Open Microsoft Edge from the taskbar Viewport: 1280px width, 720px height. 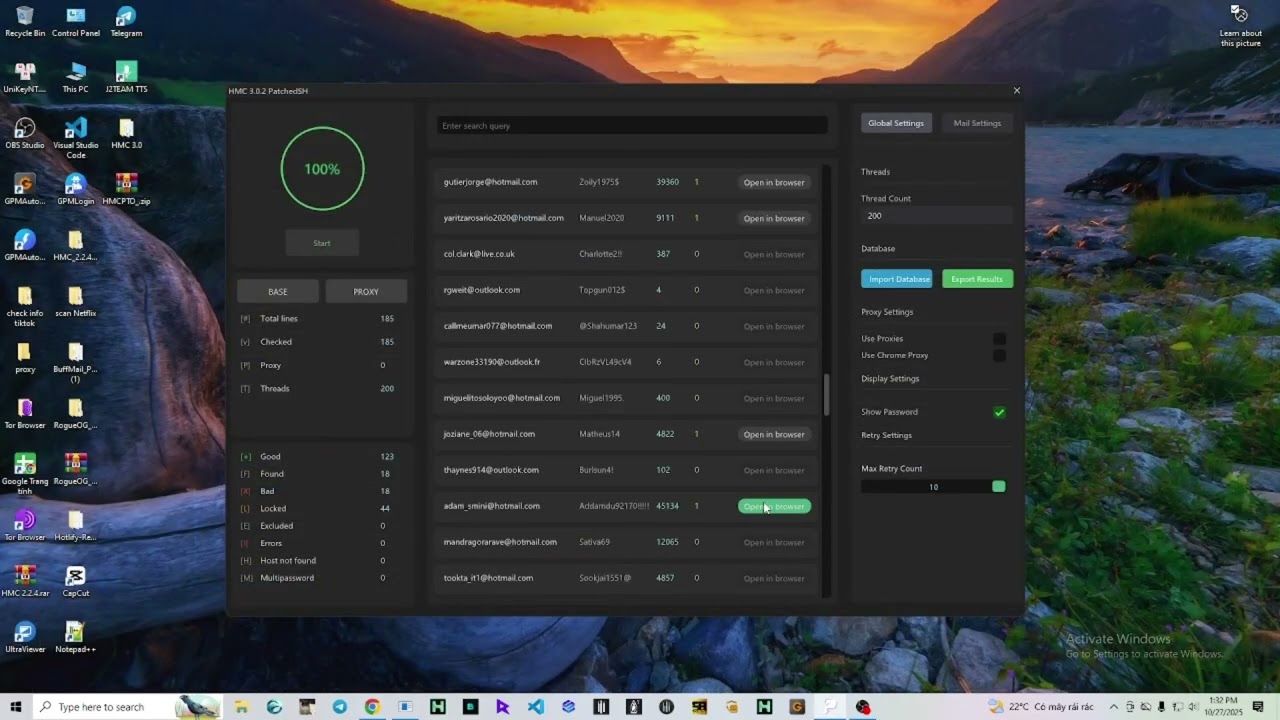274,707
